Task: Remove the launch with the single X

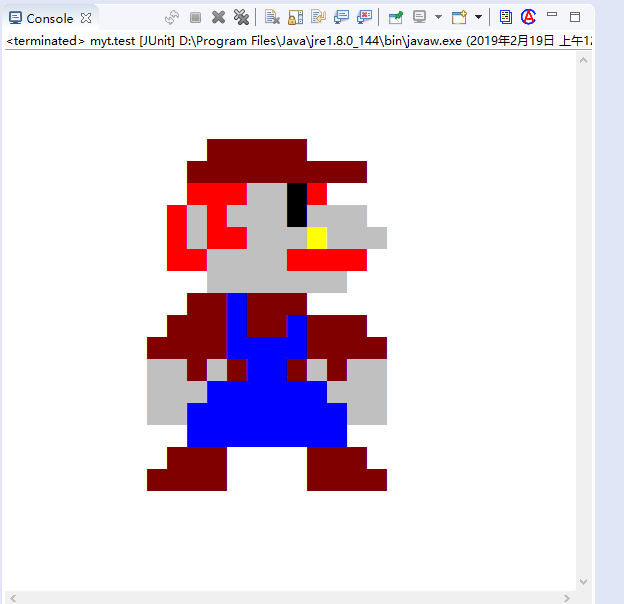Action: tap(218, 18)
